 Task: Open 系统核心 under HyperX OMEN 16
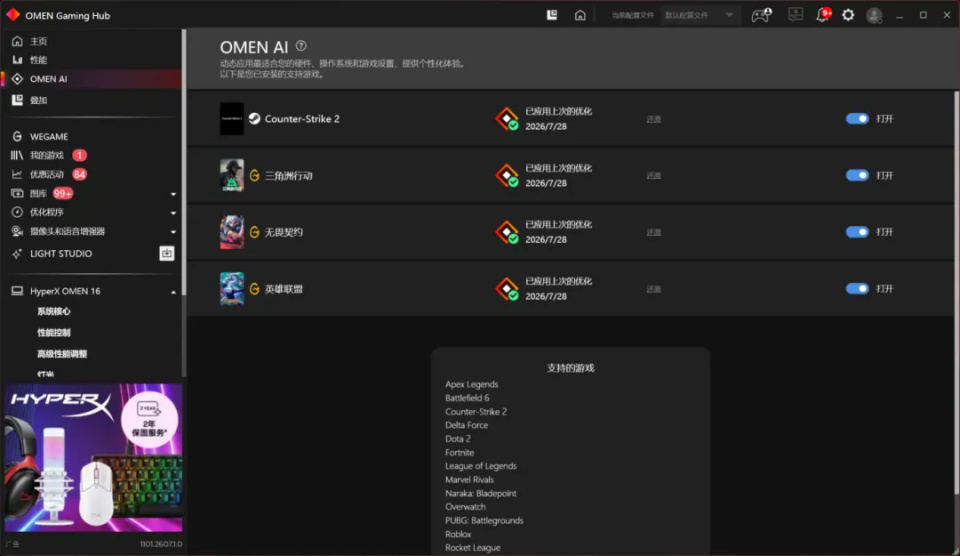(54, 312)
